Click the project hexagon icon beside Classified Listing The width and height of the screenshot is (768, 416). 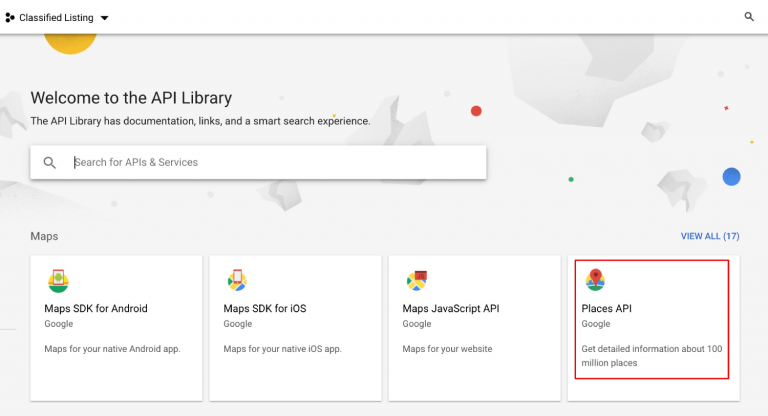[x=10, y=18]
